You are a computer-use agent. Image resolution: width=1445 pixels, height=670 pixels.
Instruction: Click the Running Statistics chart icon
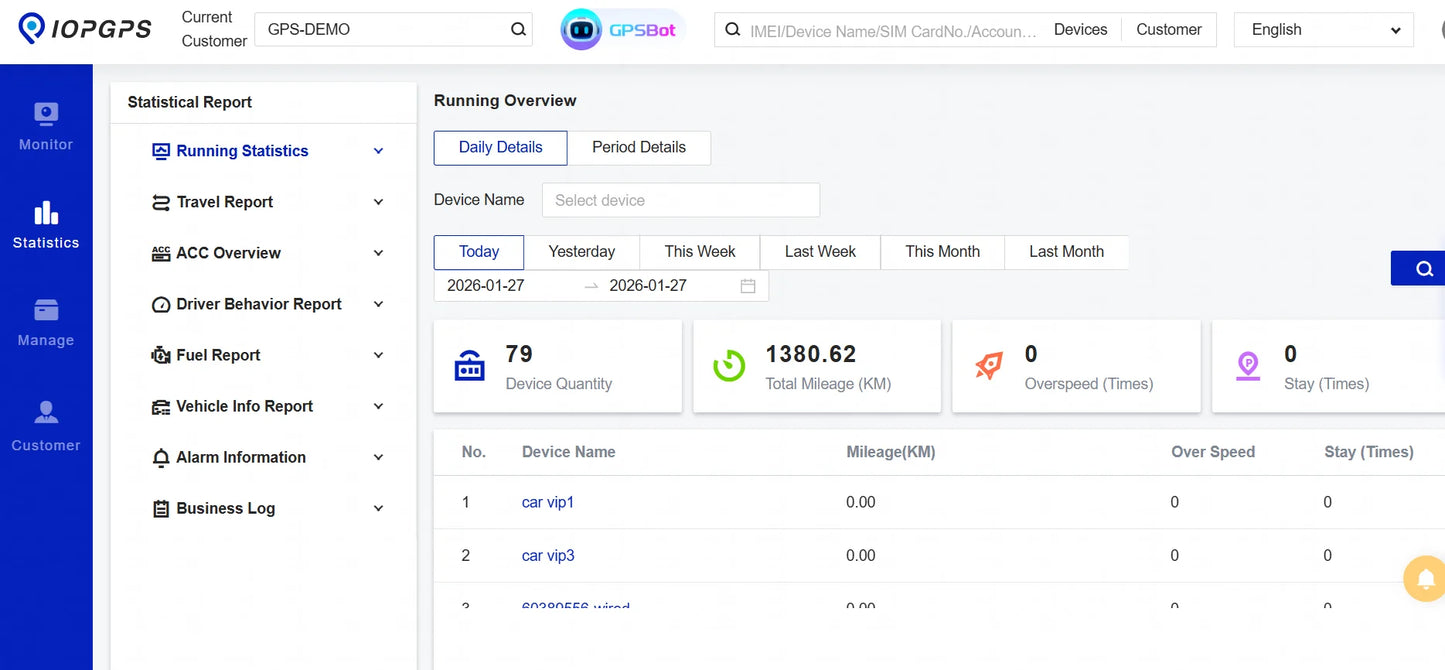[x=161, y=151]
